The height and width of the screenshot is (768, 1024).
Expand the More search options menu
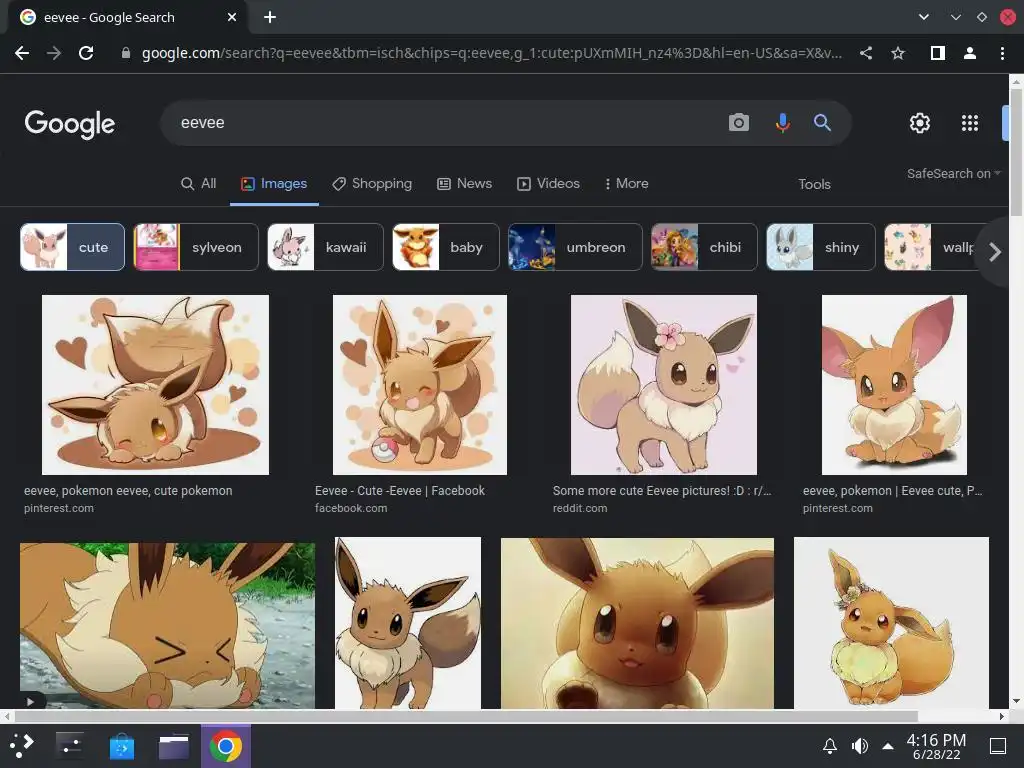(626, 184)
